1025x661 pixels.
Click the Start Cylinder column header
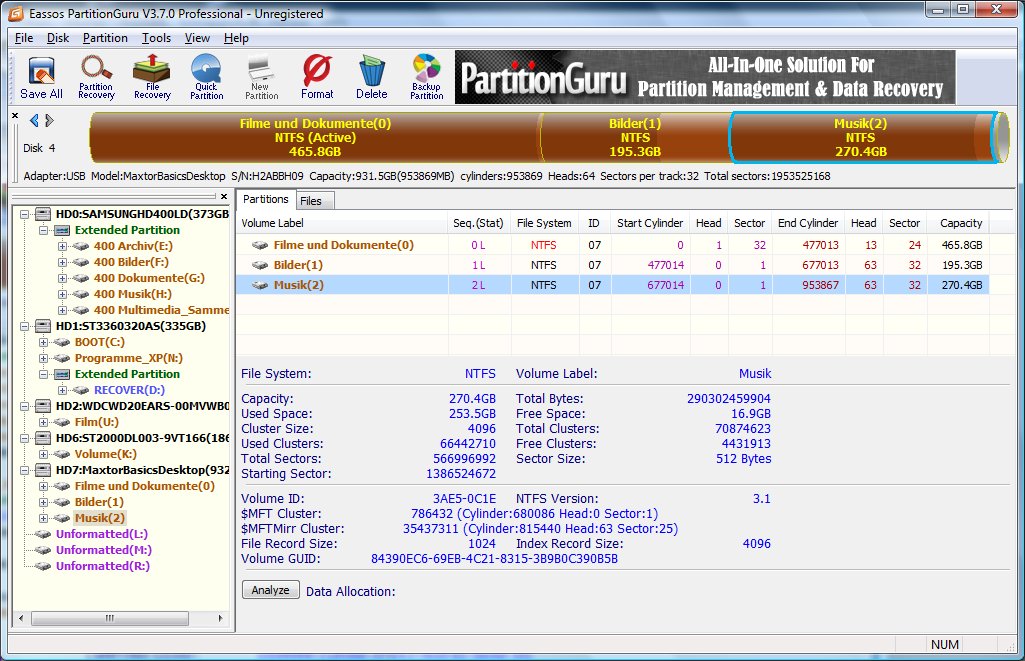[x=650, y=223]
